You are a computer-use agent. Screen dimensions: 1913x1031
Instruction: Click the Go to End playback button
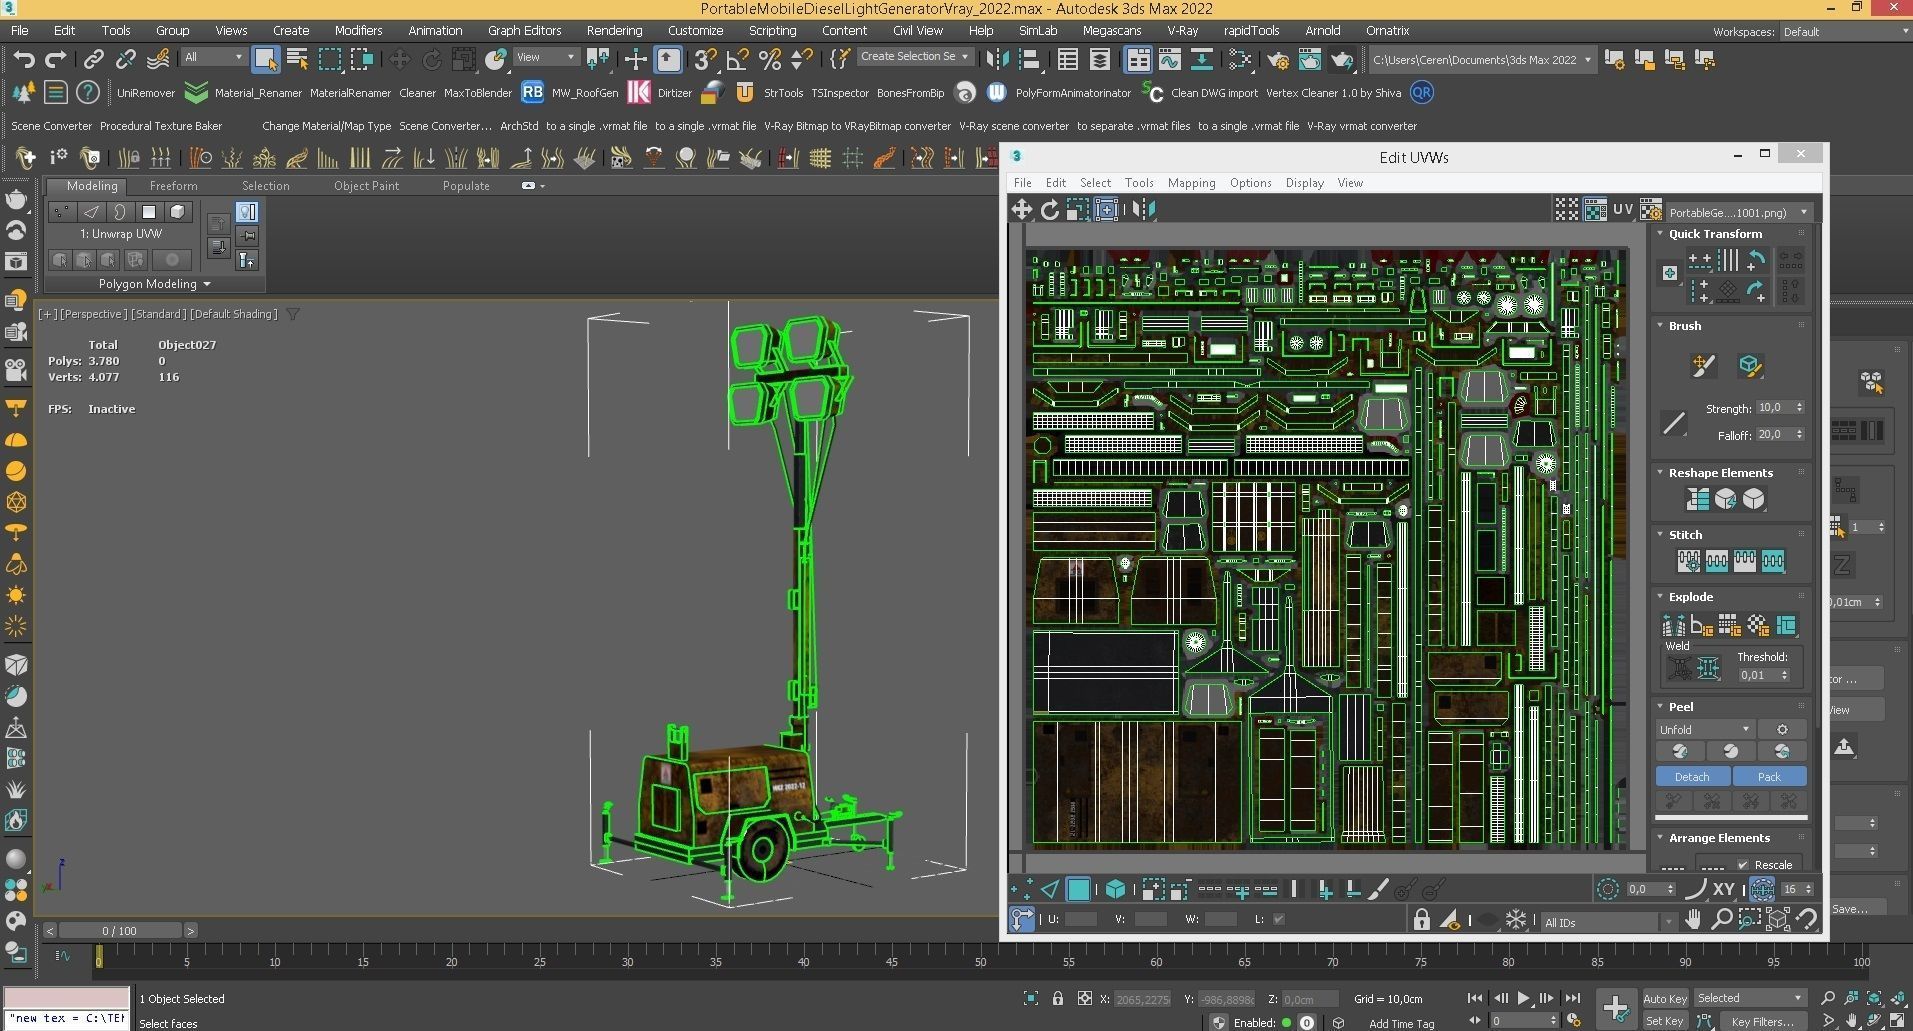[1572, 998]
